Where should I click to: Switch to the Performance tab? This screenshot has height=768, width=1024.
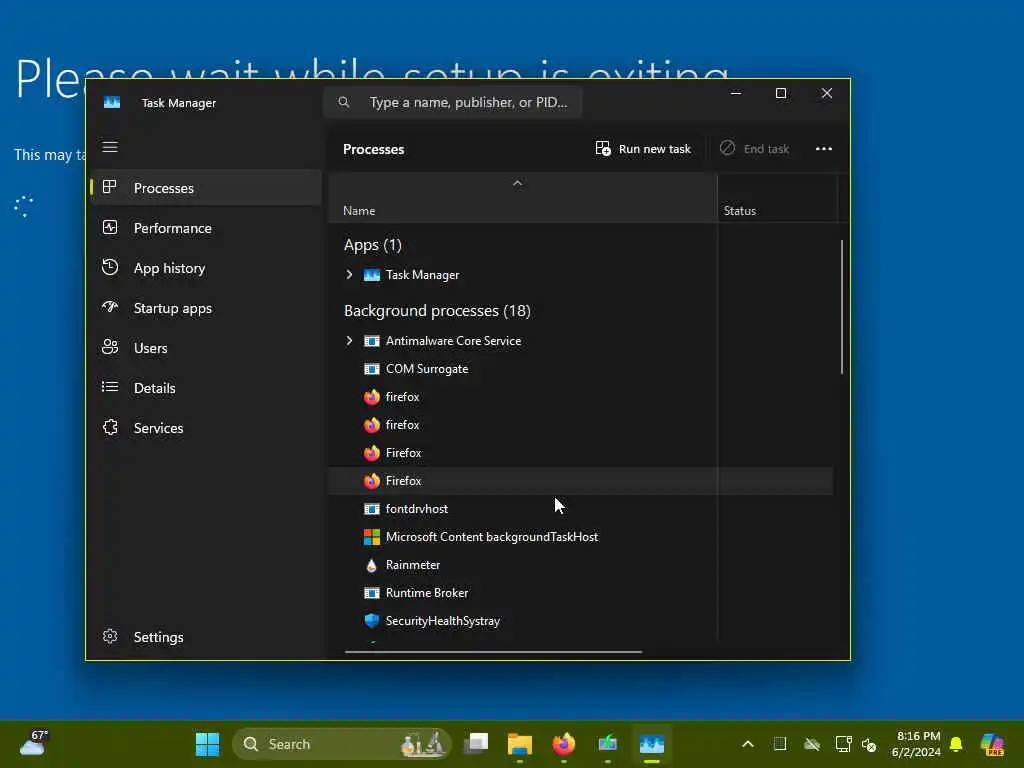206,228
